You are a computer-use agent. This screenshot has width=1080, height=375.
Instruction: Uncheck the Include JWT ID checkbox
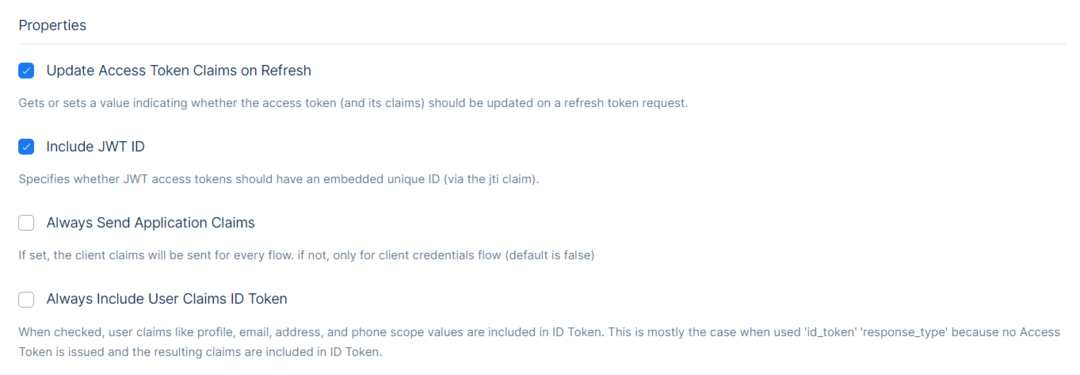[x=26, y=147]
